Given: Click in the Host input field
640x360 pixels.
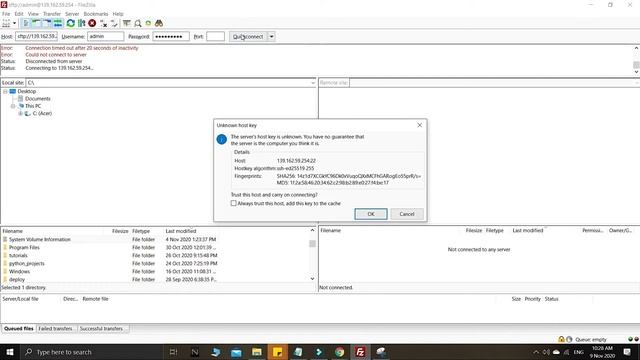Looking at the screenshot, I should pos(37,36).
